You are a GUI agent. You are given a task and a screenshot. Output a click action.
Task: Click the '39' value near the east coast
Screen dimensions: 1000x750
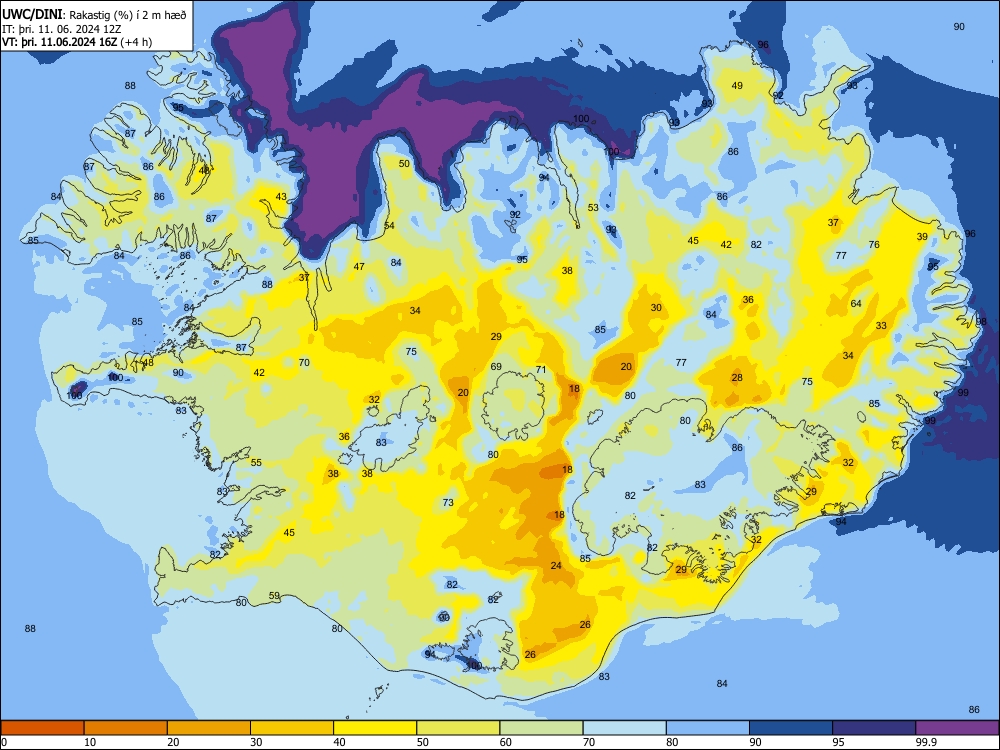(922, 237)
